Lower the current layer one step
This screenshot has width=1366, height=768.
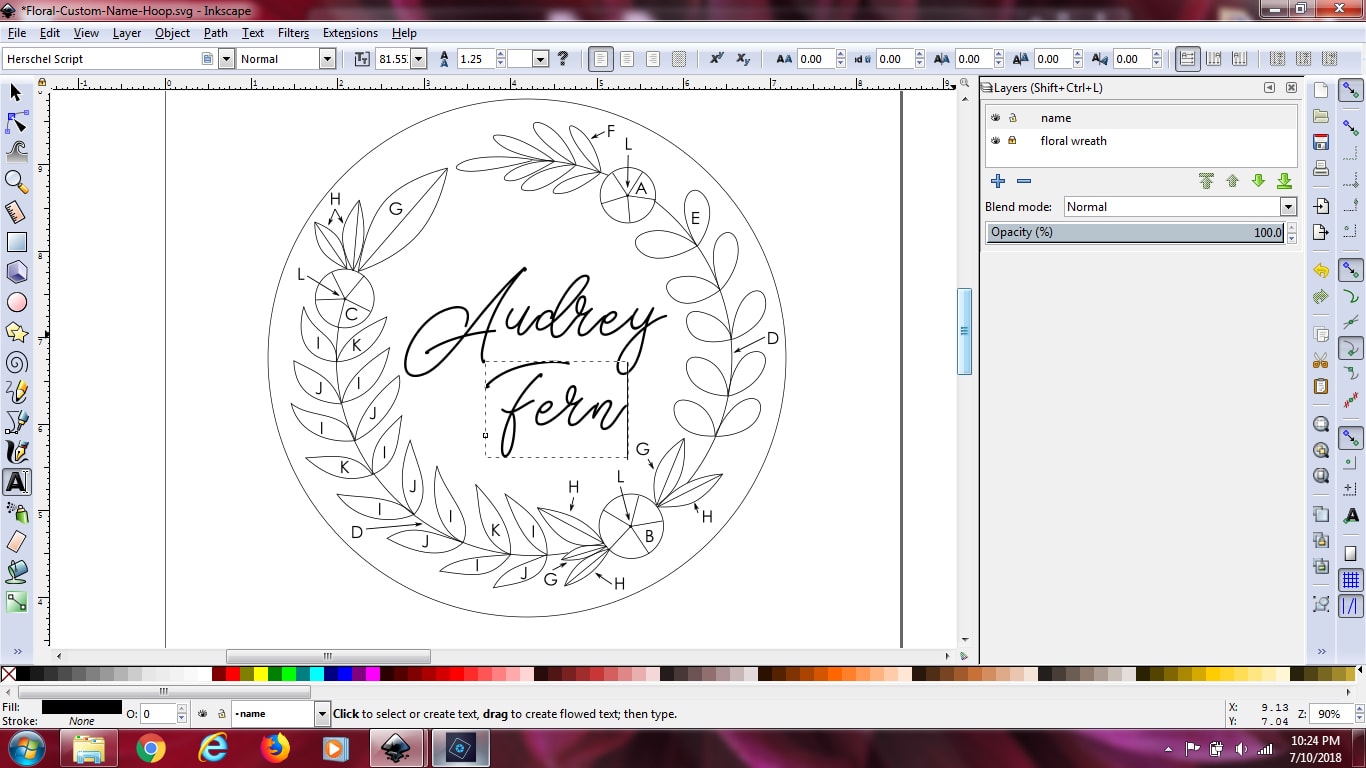tap(1258, 181)
